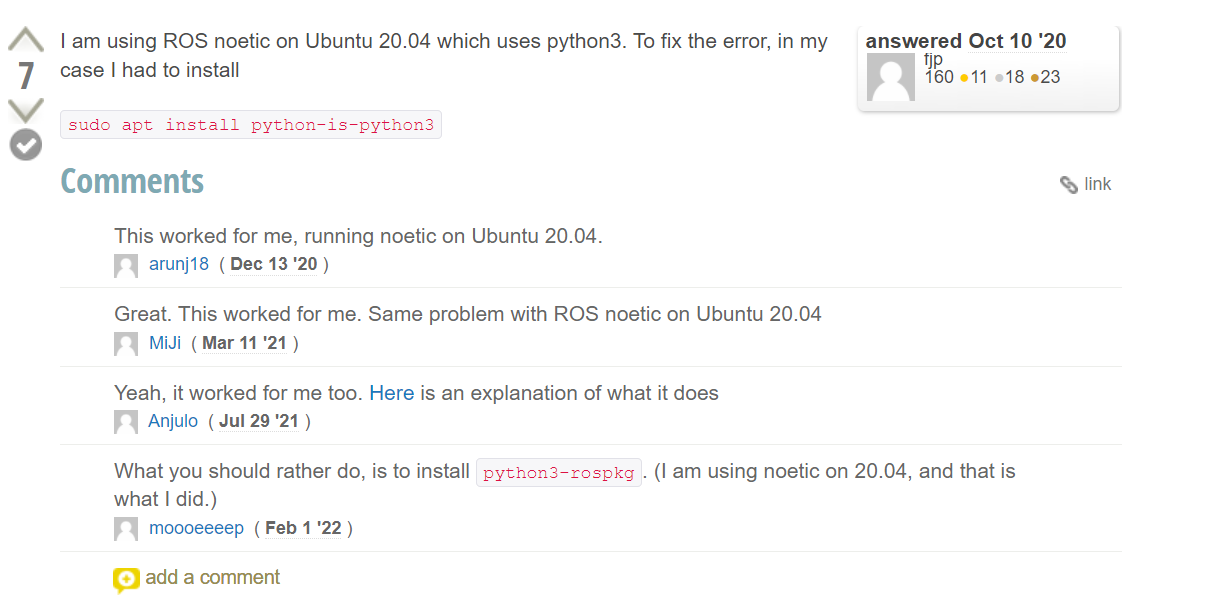Open MiJi's user profile
Viewport: 1205px width, 610px height.
click(x=165, y=343)
